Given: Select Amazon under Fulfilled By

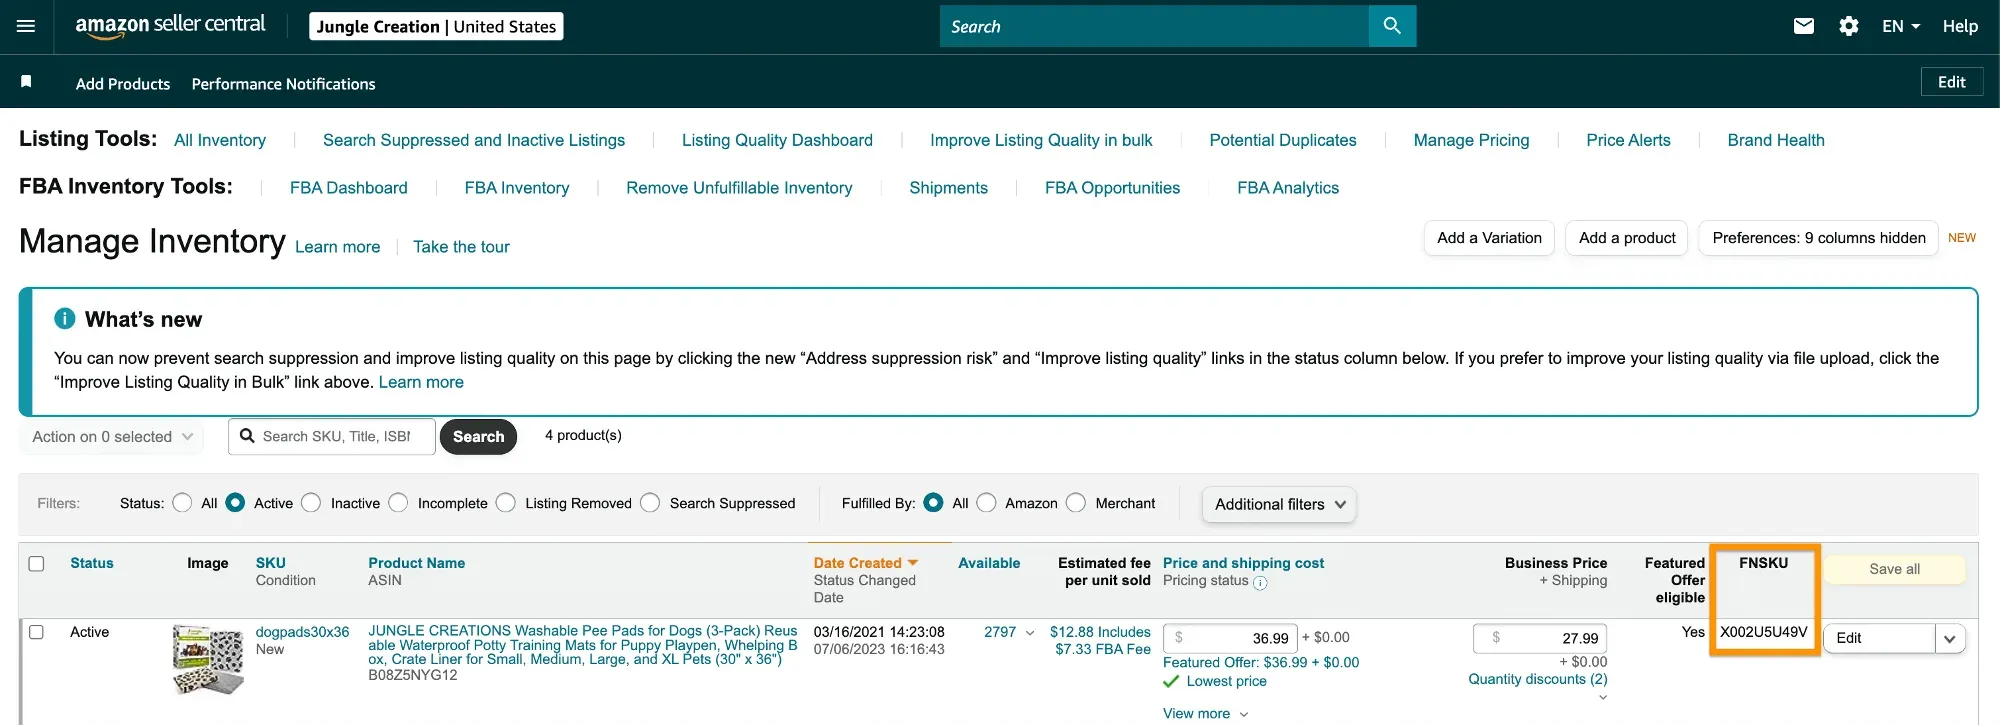Looking at the screenshot, I should point(986,503).
